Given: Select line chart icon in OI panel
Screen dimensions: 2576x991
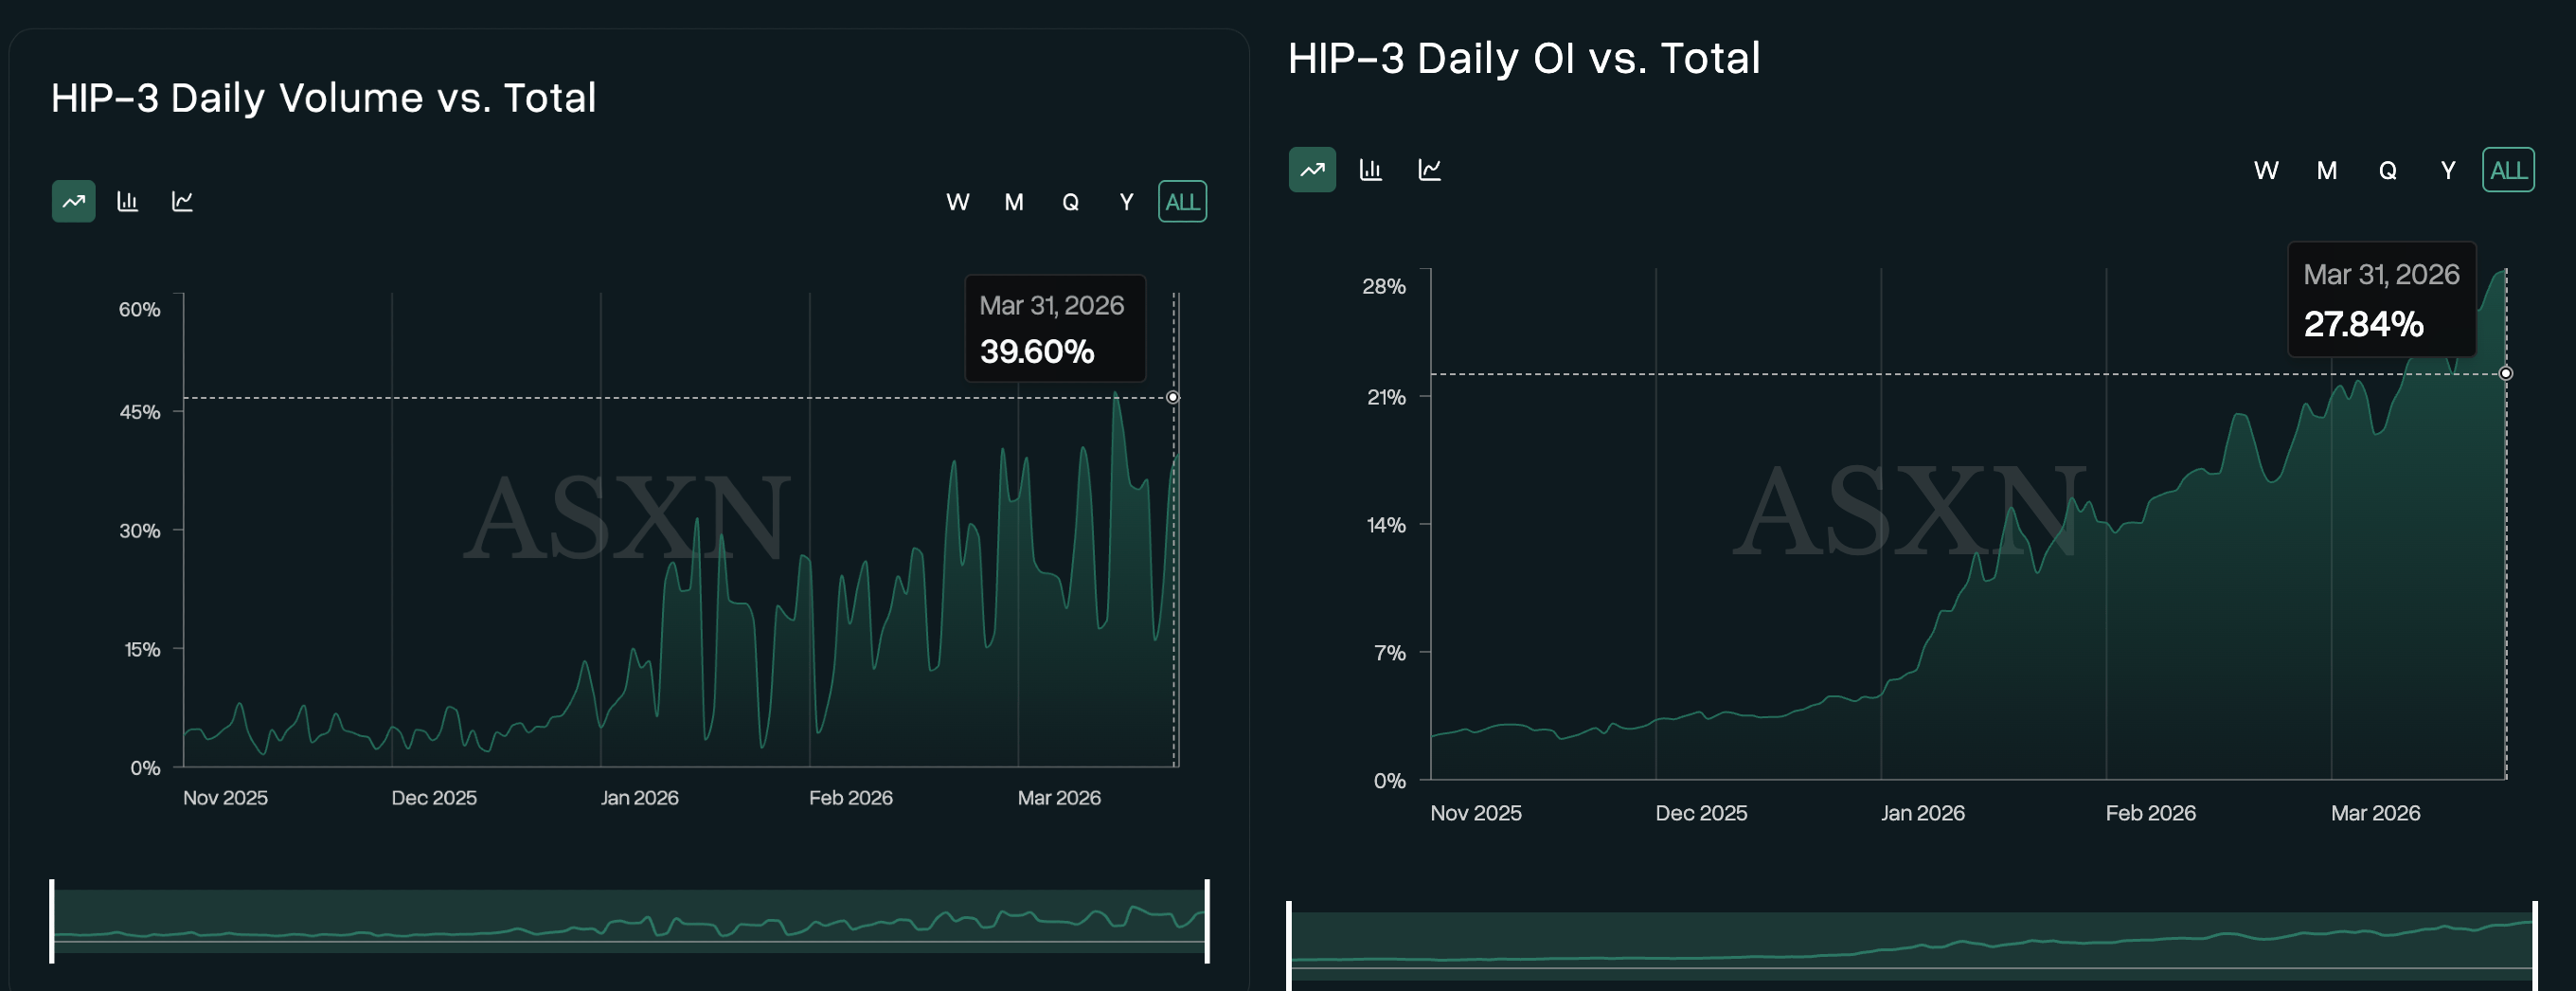Looking at the screenshot, I should (x=1429, y=169).
